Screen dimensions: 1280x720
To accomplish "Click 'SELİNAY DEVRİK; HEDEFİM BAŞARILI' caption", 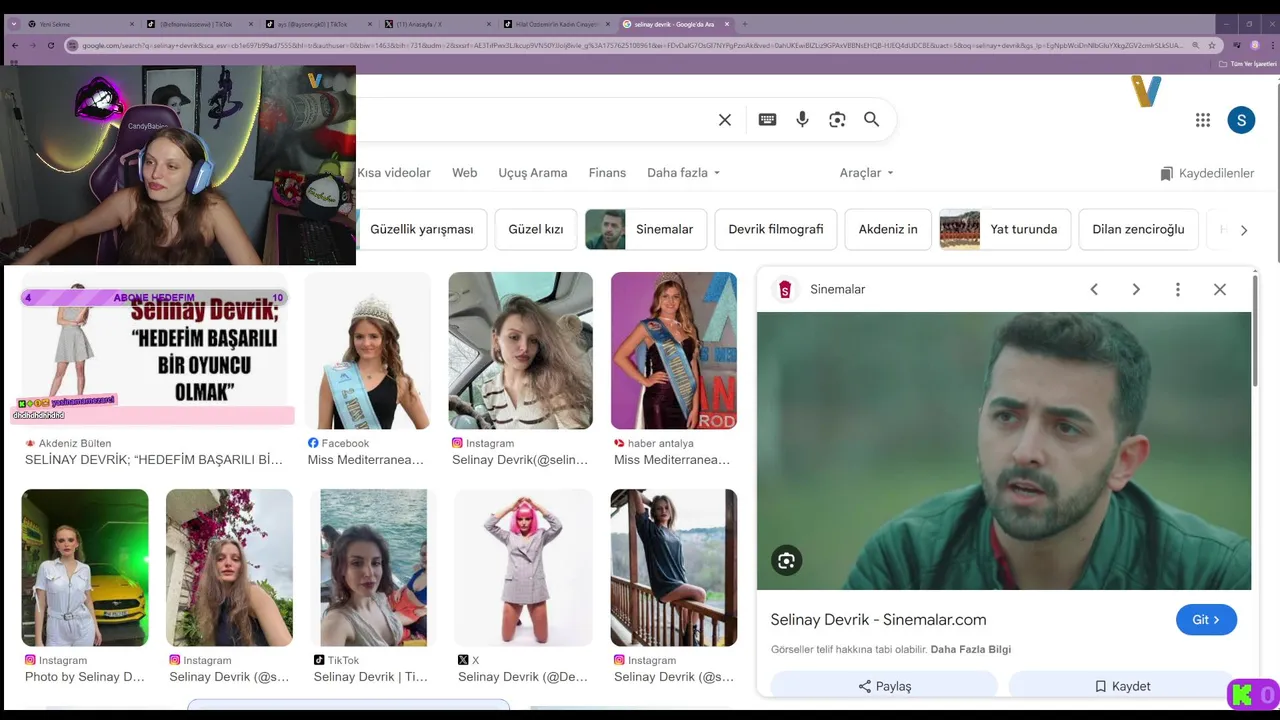I will [x=154, y=460].
